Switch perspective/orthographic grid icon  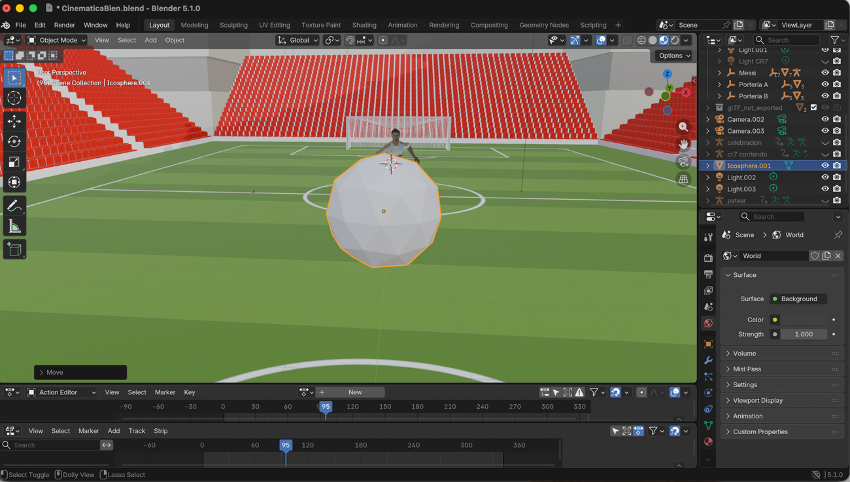684,179
